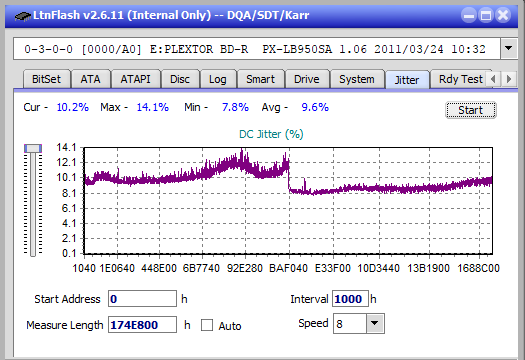The height and width of the screenshot is (360, 525).
Task: Click the x-axis label BAF040
Action: [288, 268]
